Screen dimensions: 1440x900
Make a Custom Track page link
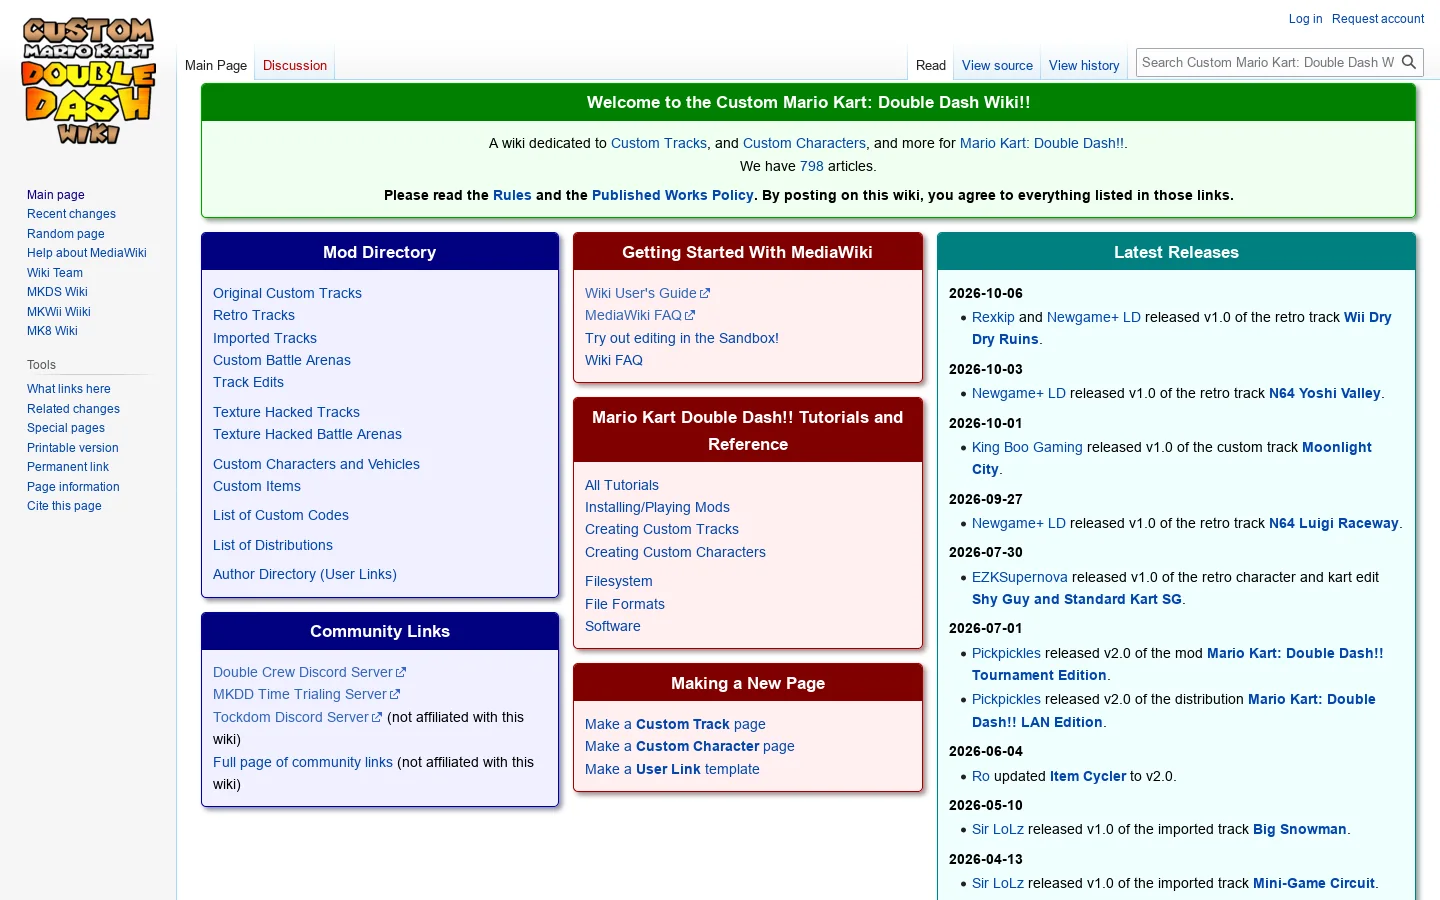(x=675, y=724)
